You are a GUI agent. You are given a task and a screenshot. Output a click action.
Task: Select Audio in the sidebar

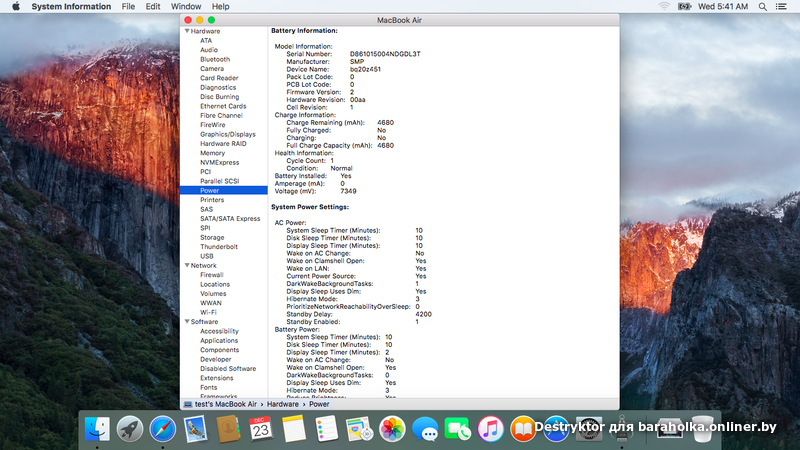[x=209, y=50]
